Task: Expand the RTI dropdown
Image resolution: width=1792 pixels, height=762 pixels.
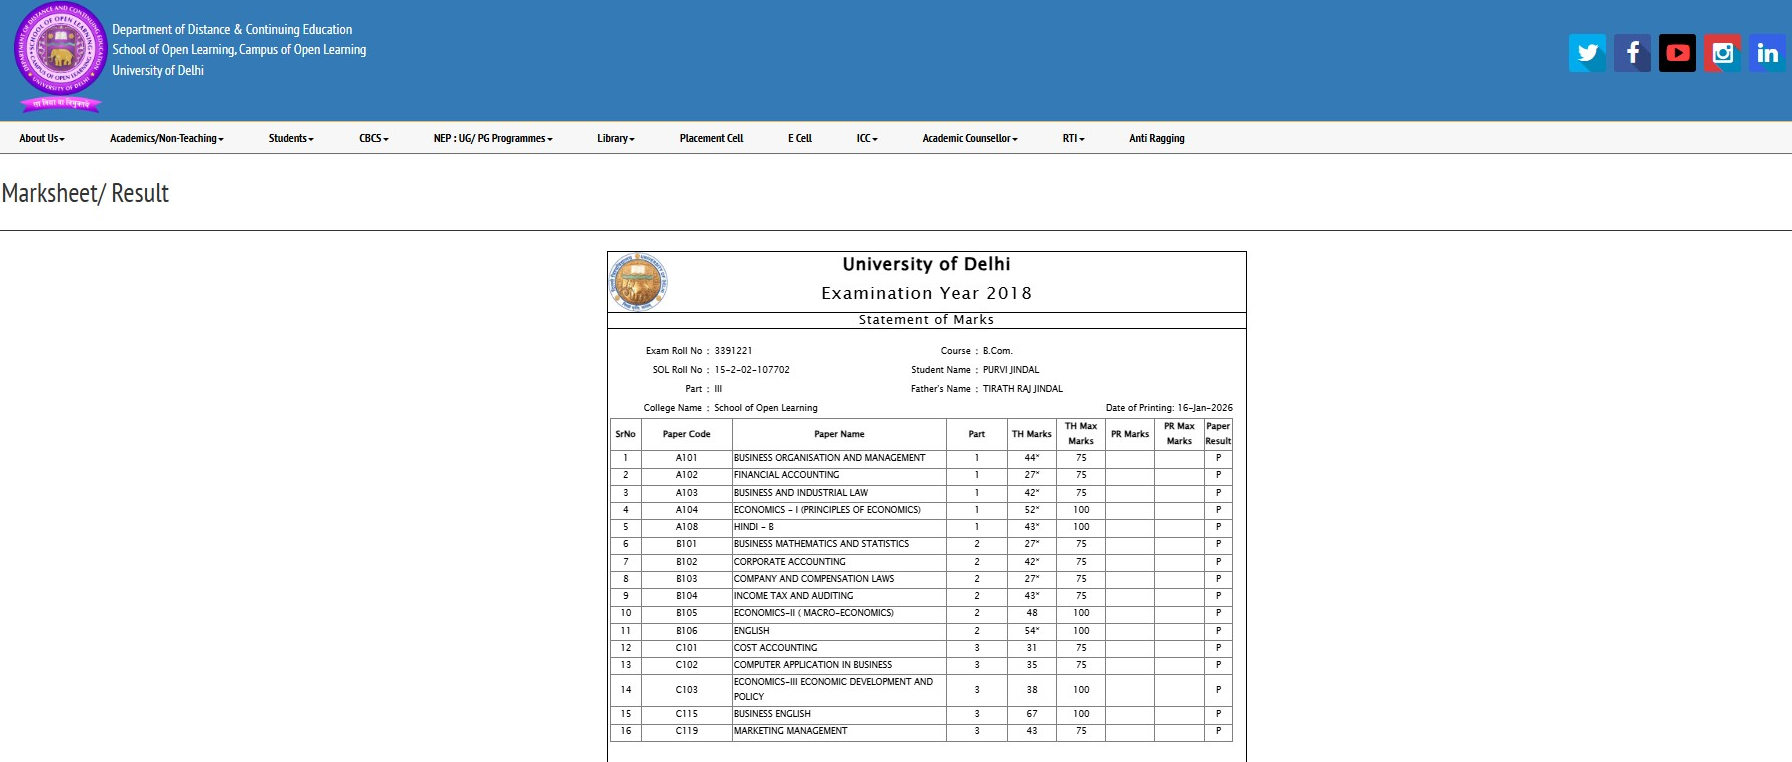Action: click(1073, 139)
